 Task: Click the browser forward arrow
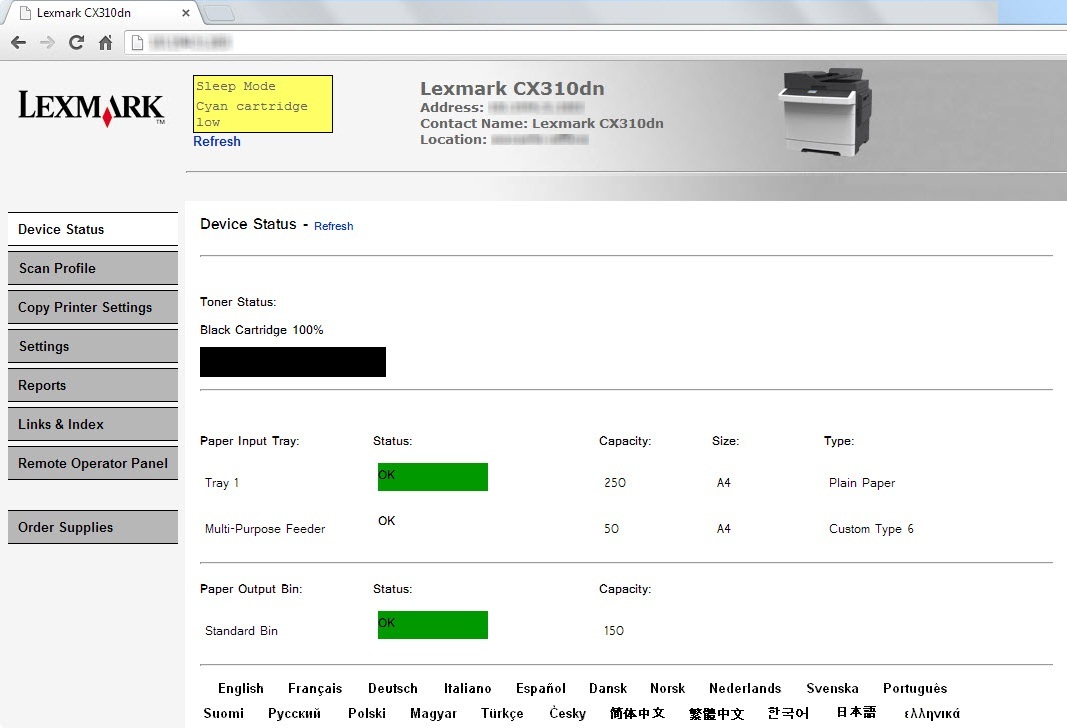point(46,42)
